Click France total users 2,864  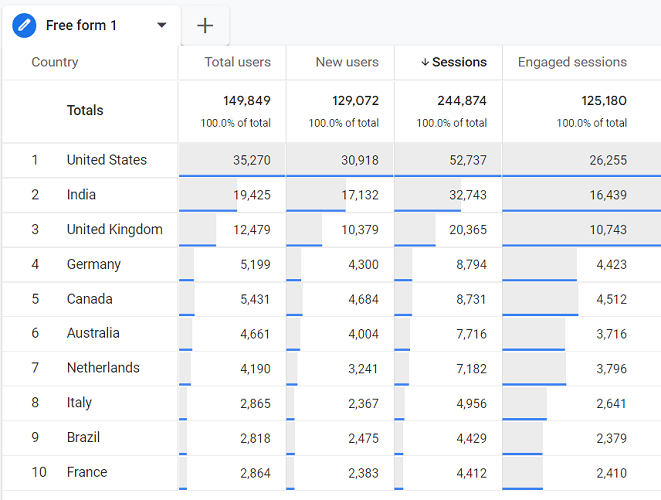point(255,473)
